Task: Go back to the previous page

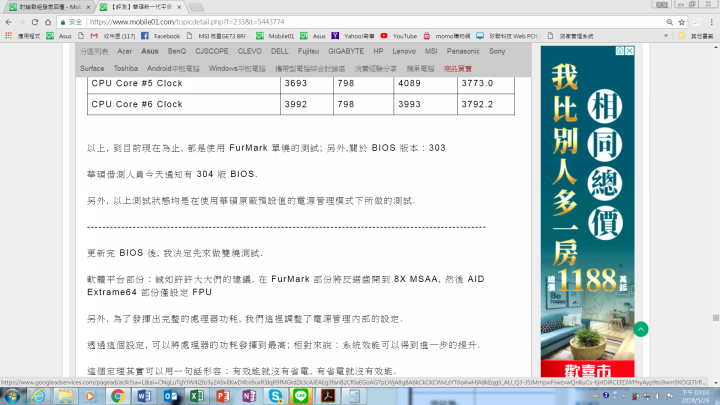Action: [9, 22]
